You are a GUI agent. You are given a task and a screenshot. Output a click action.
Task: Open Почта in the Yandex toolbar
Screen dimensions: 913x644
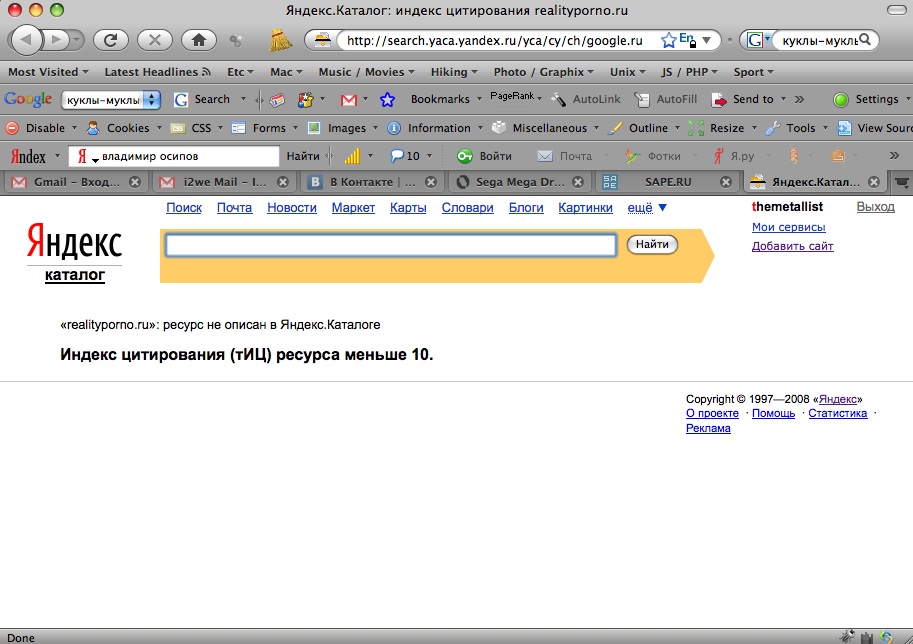[564, 156]
